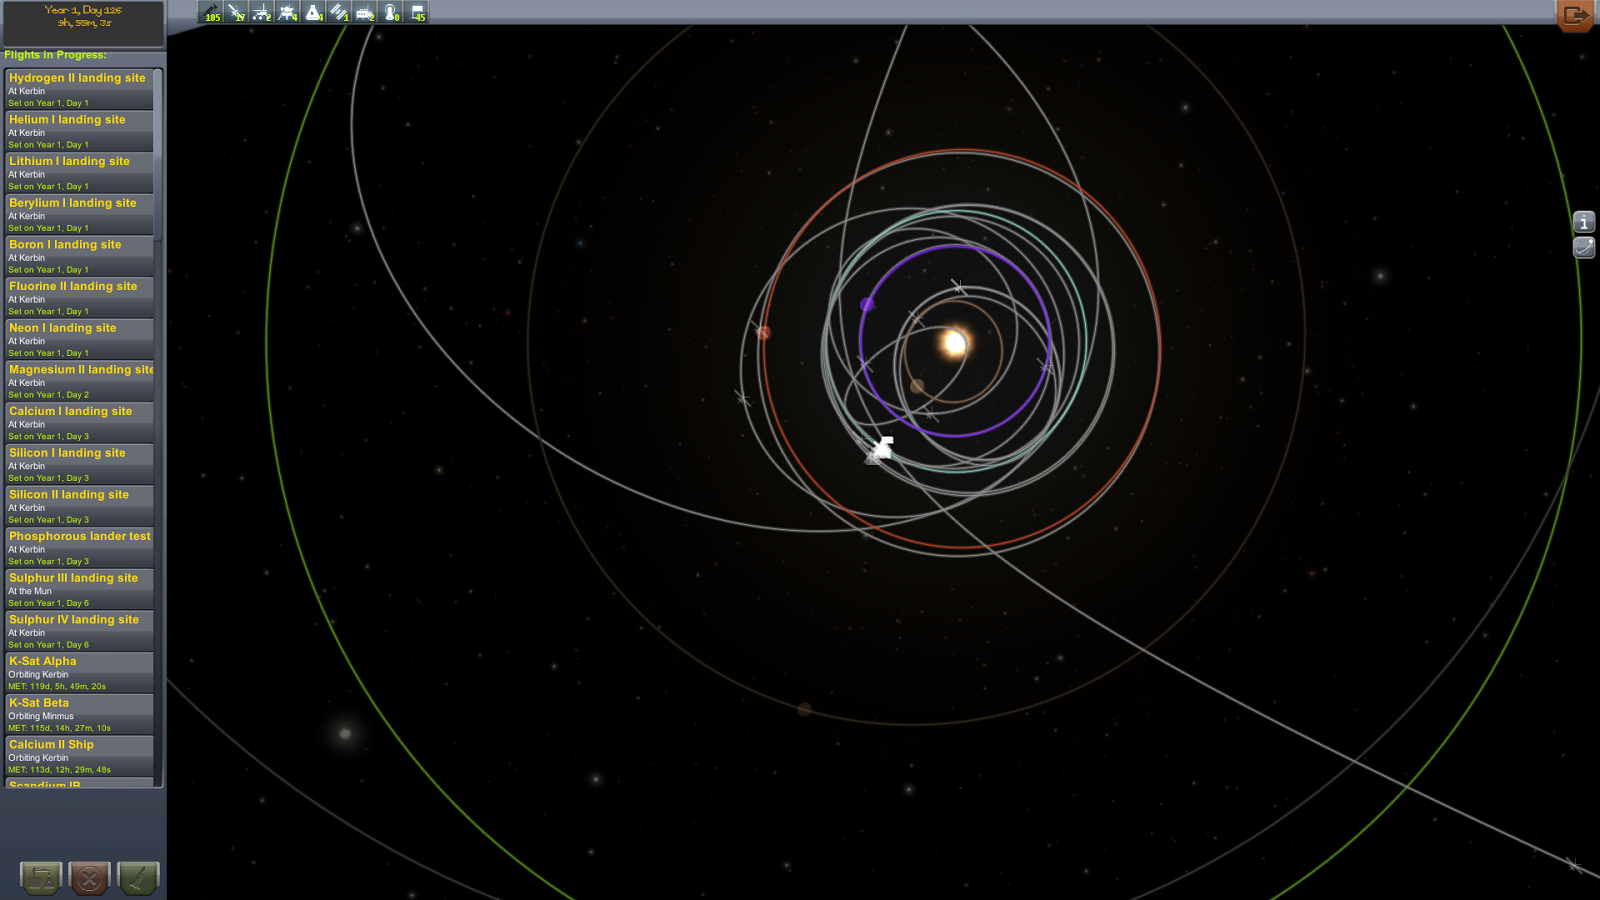Select the Silicon I landing site flight
Screen dimensions: 1600x900
click(x=80, y=465)
